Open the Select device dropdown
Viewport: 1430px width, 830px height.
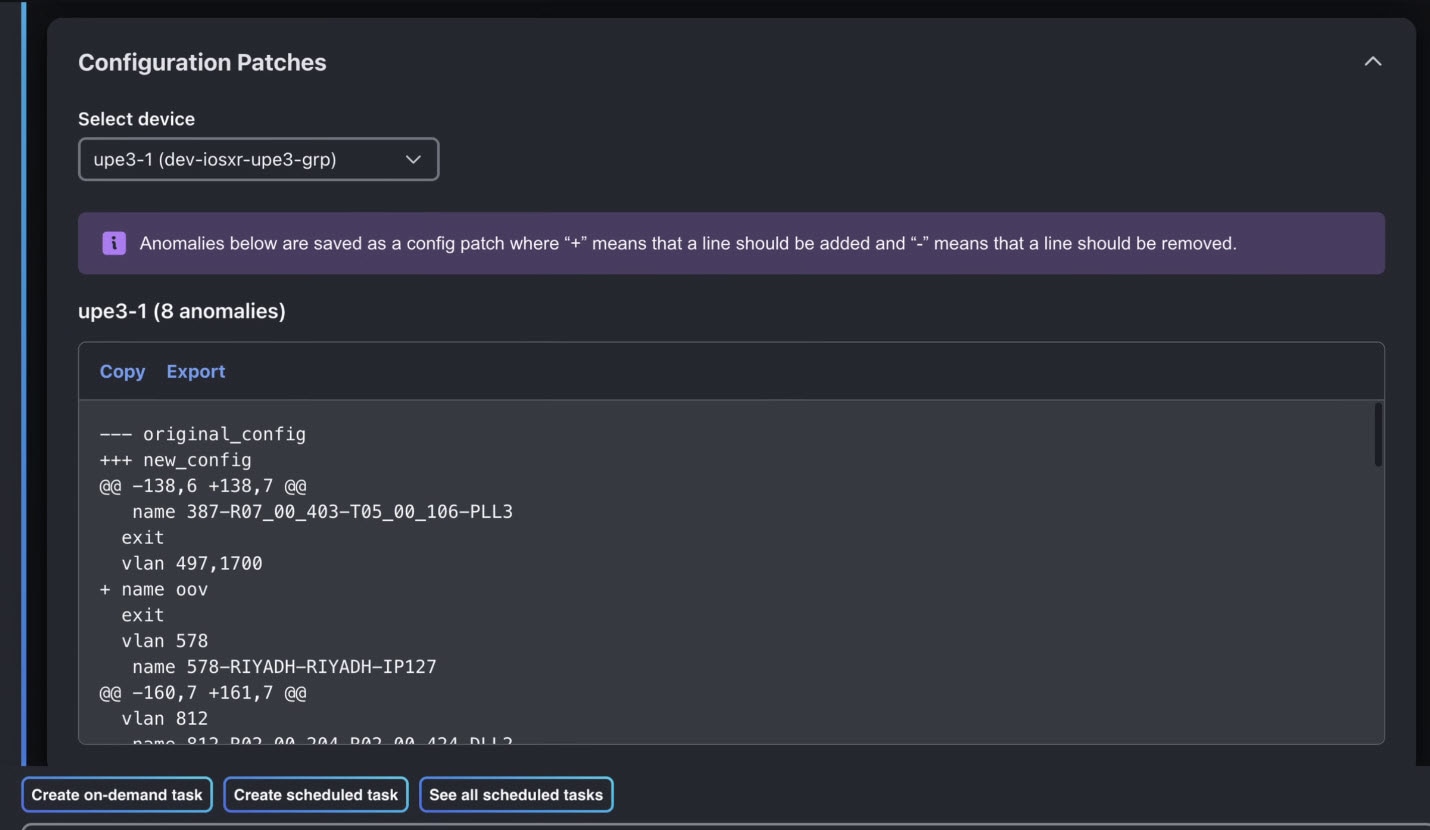coord(258,159)
